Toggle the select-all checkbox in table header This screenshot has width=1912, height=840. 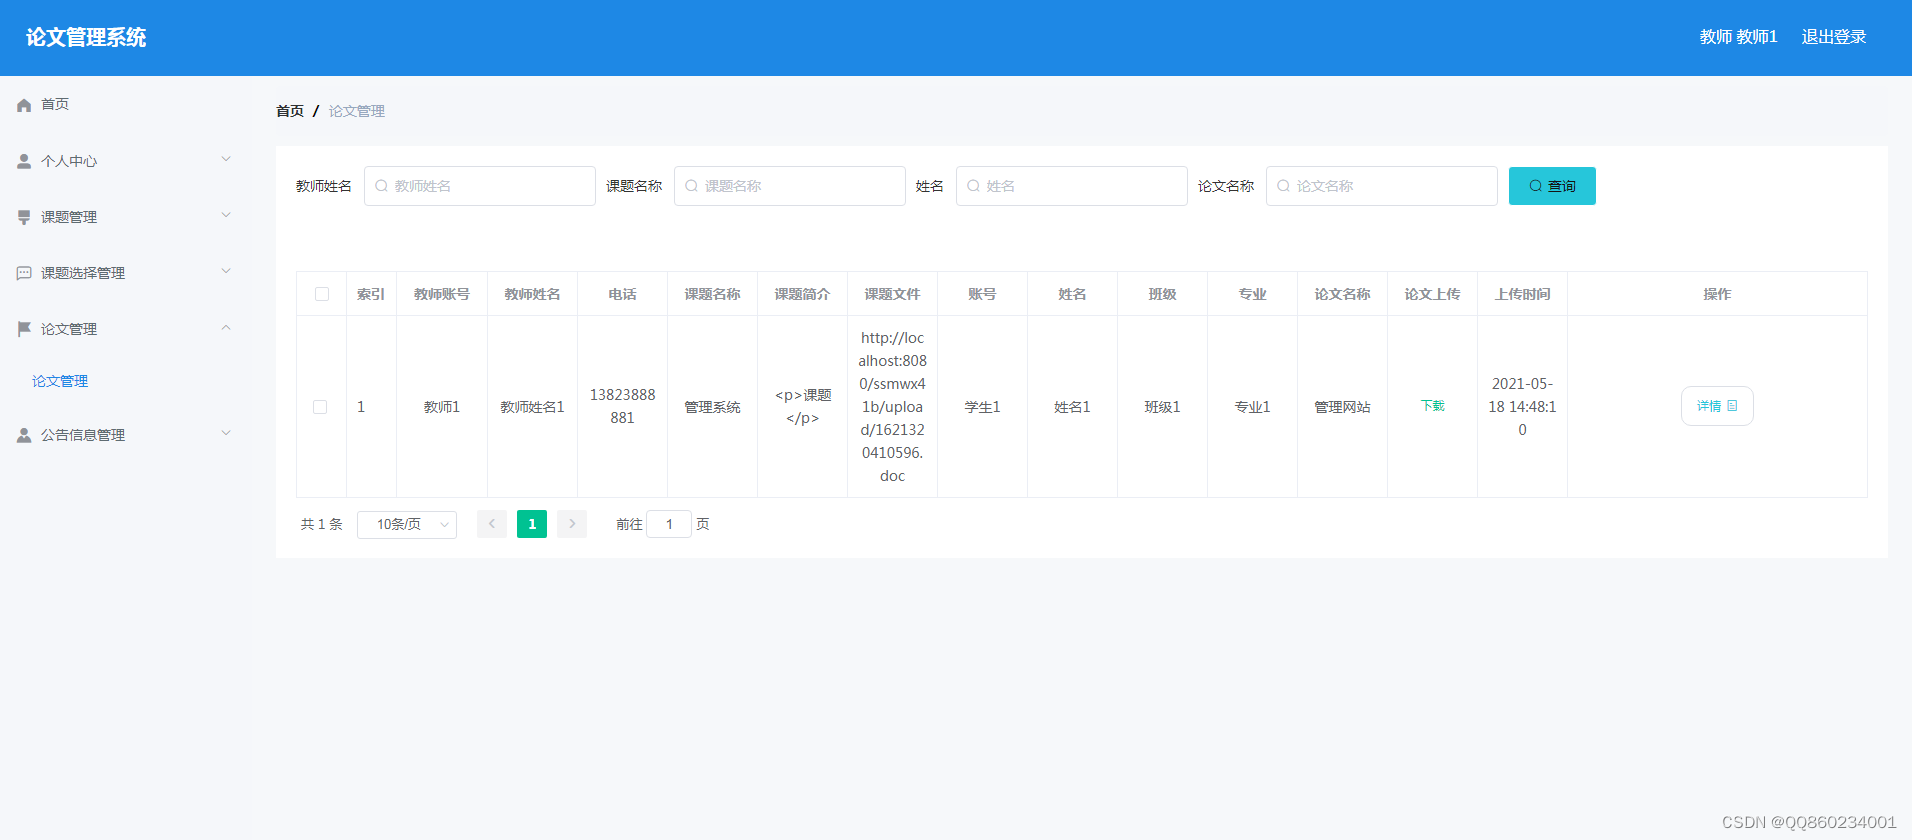click(x=322, y=294)
